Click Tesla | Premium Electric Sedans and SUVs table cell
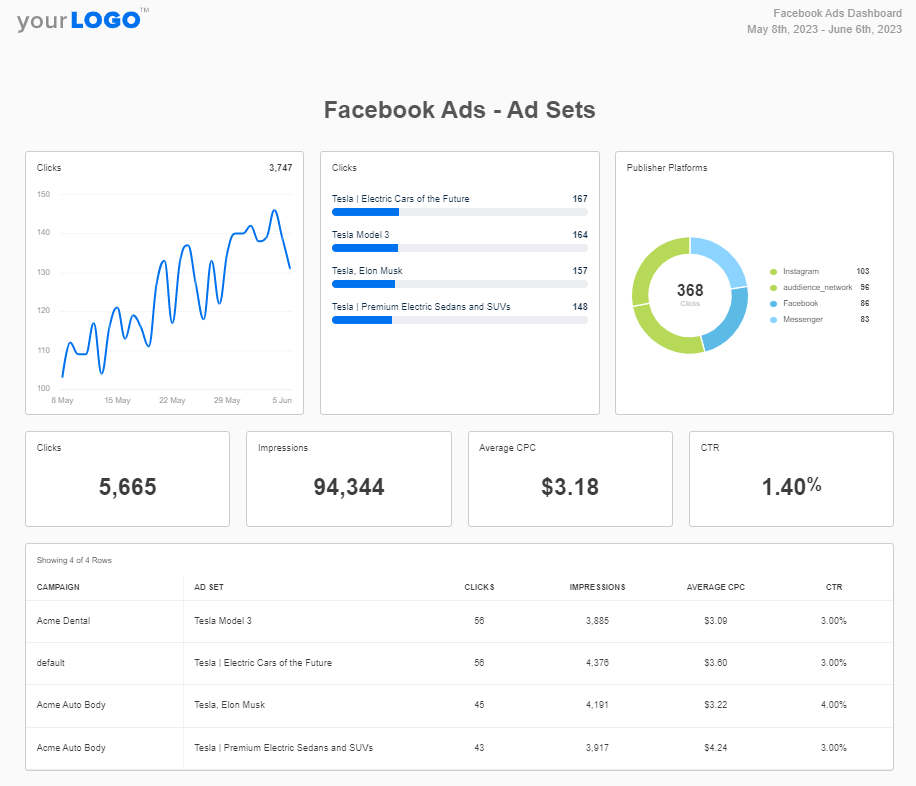Image resolution: width=916 pixels, height=786 pixels. tap(283, 747)
